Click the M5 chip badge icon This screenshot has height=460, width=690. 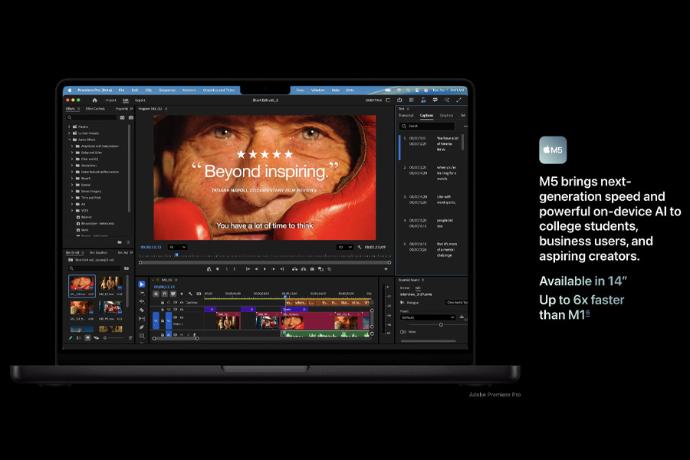pyautogui.click(x=553, y=150)
